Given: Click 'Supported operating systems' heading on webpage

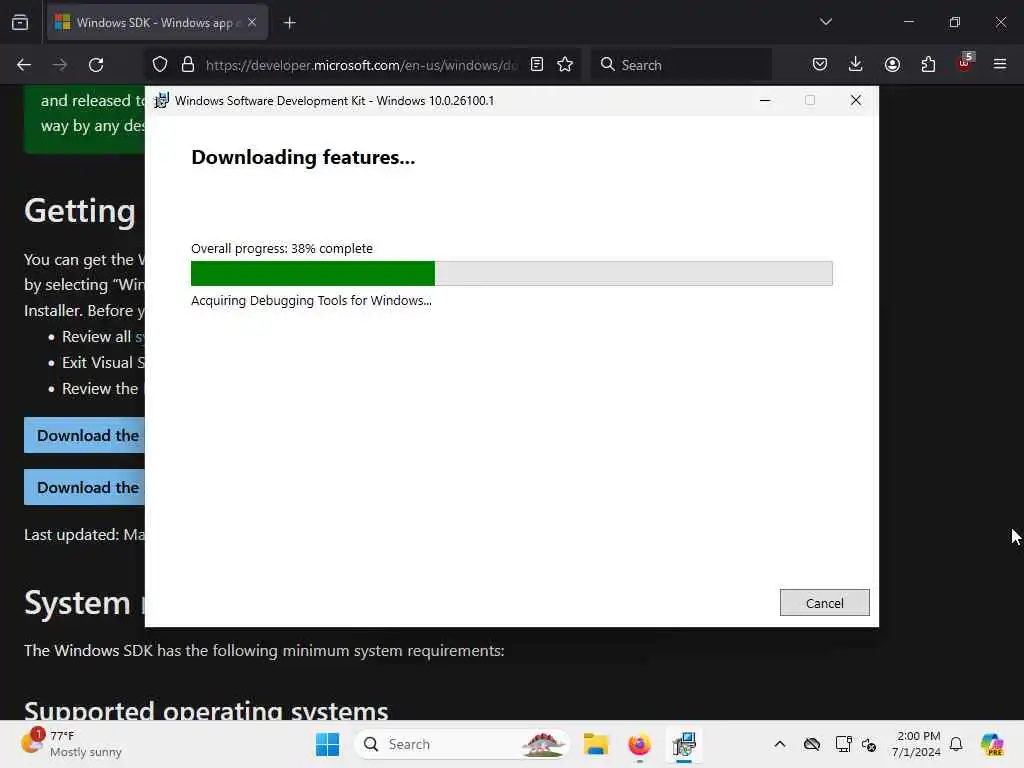Looking at the screenshot, I should 206,710.
